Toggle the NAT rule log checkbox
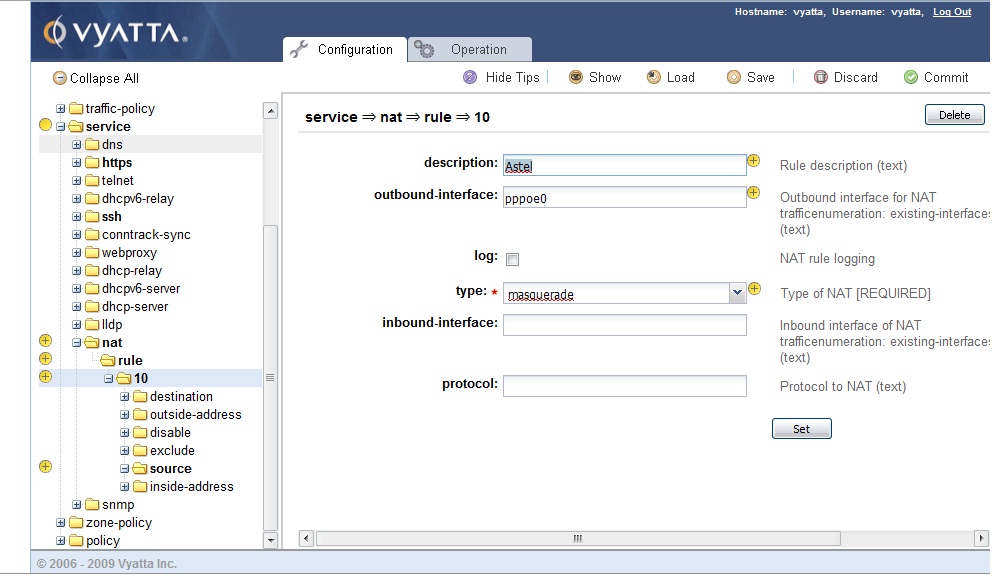 click(x=512, y=260)
